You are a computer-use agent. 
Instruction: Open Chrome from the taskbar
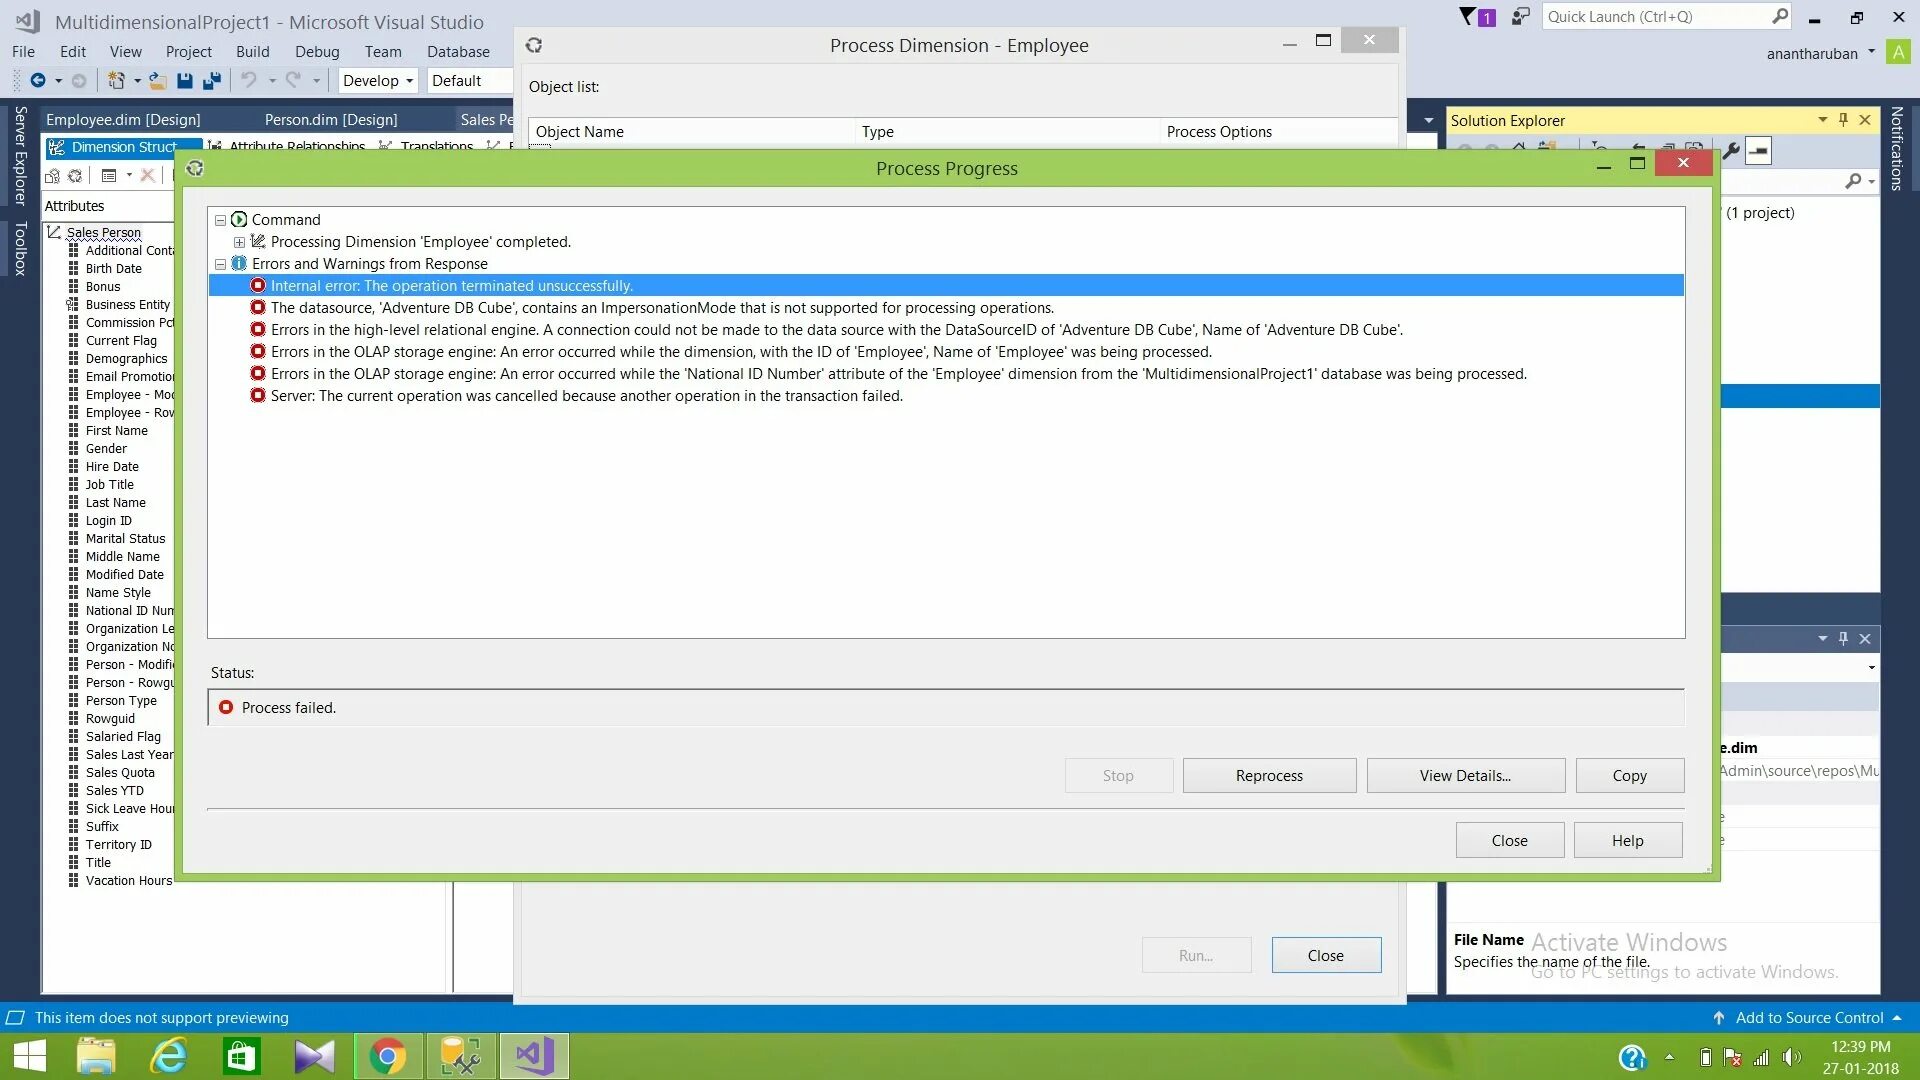(x=388, y=1056)
